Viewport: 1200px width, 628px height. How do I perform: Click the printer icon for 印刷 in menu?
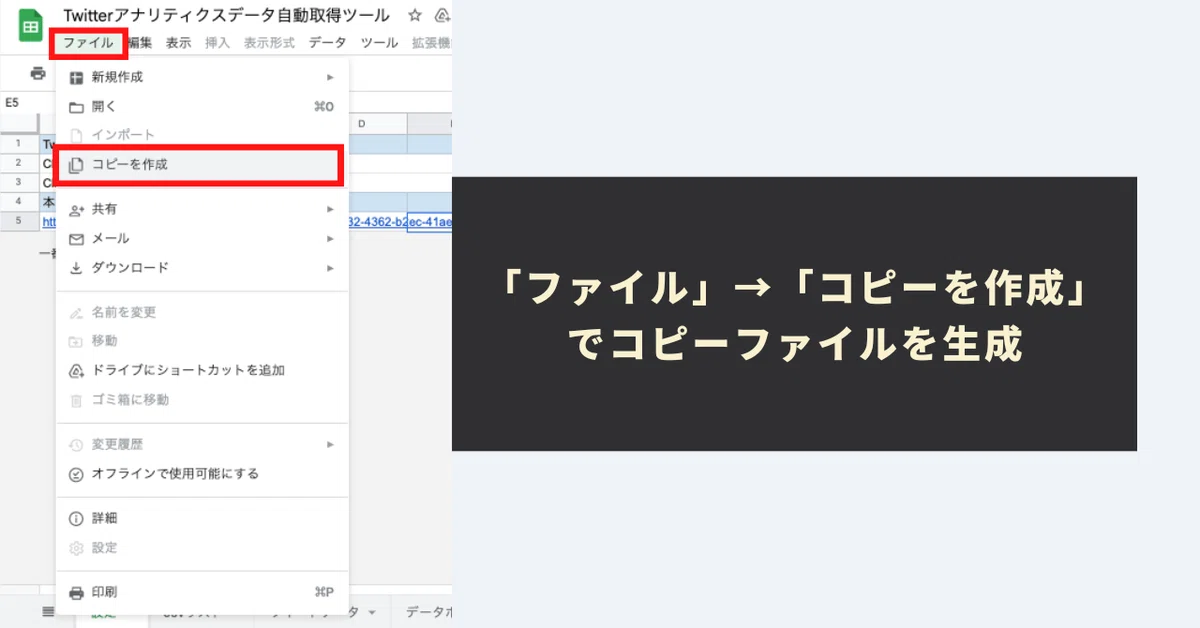click(76, 592)
